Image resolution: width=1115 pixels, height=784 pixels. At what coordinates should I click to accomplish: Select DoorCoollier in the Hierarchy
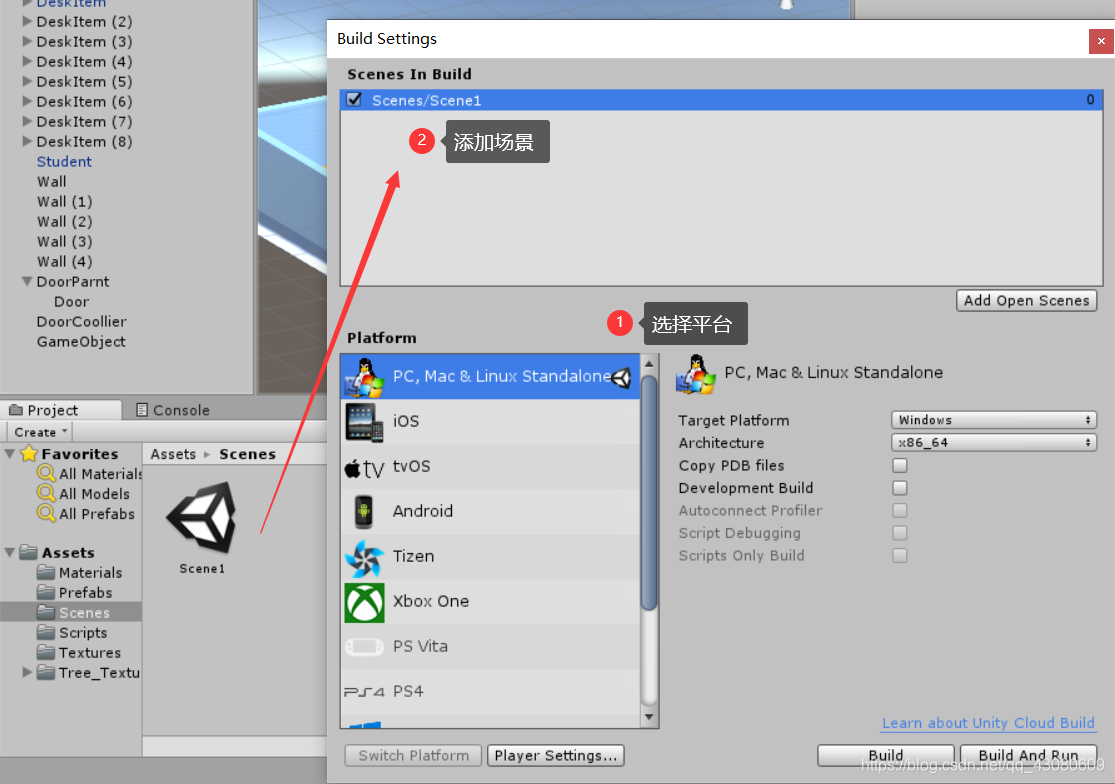tap(81, 321)
